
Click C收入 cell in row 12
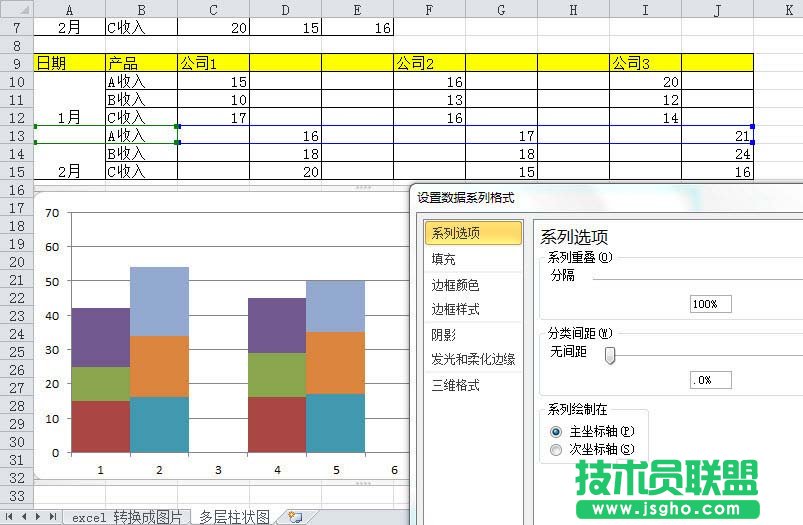(141, 117)
